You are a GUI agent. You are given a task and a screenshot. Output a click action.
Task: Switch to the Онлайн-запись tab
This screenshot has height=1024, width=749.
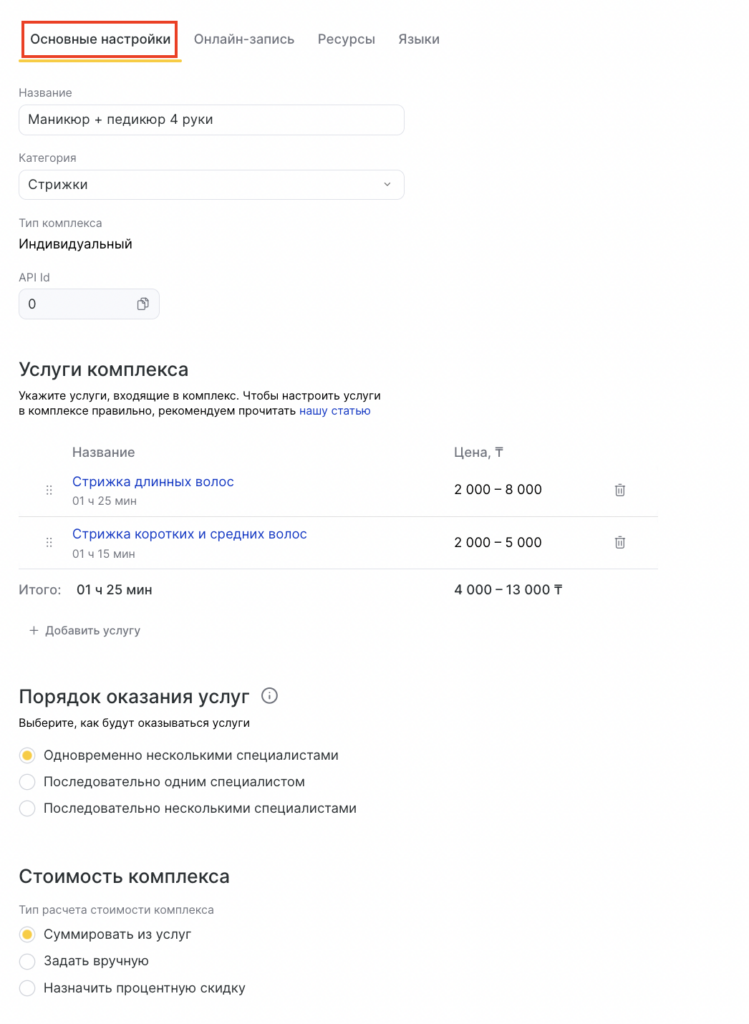click(x=244, y=40)
